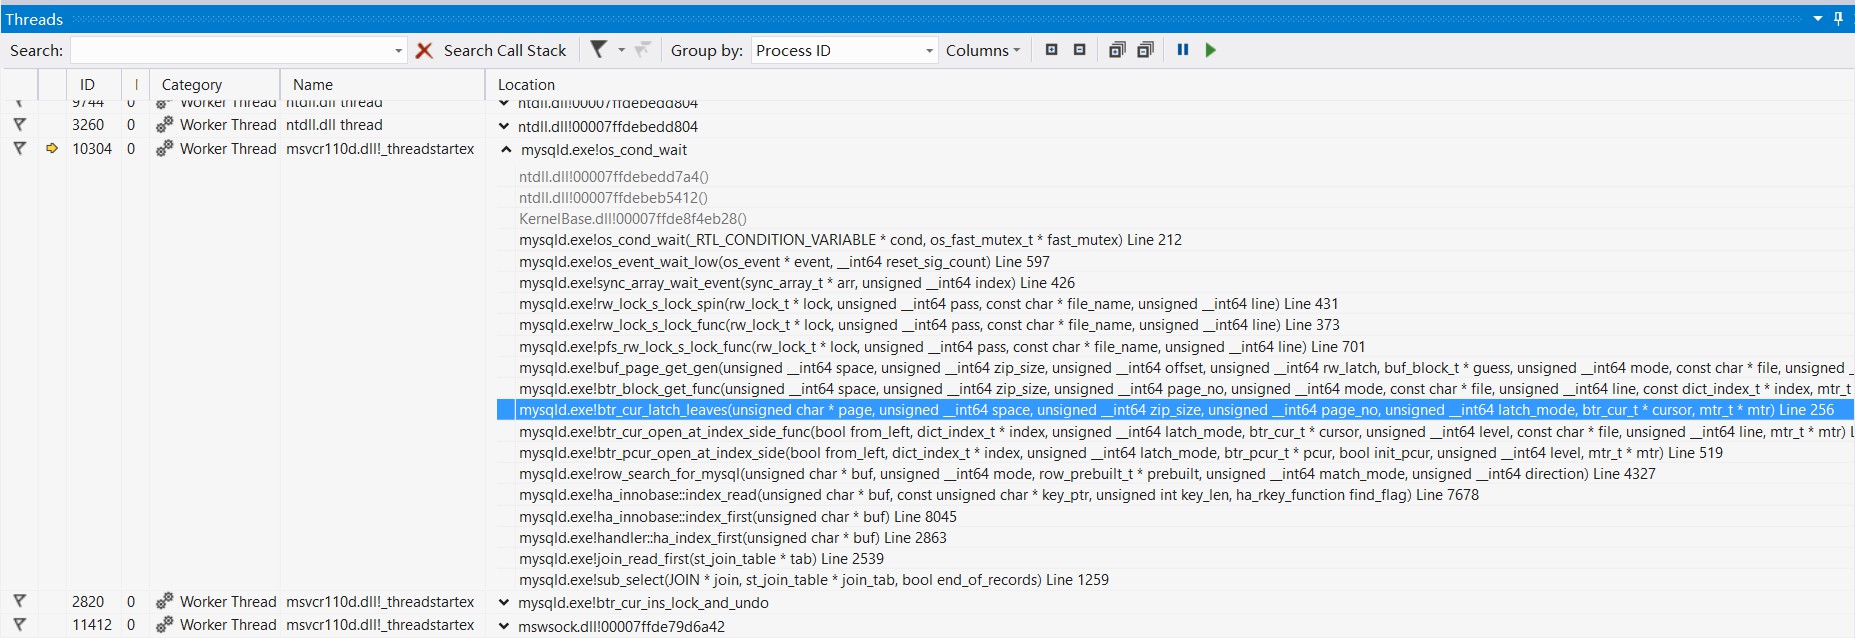Collapse the mysqld.exe!os_cond_wait call stack

[x=506, y=149]
